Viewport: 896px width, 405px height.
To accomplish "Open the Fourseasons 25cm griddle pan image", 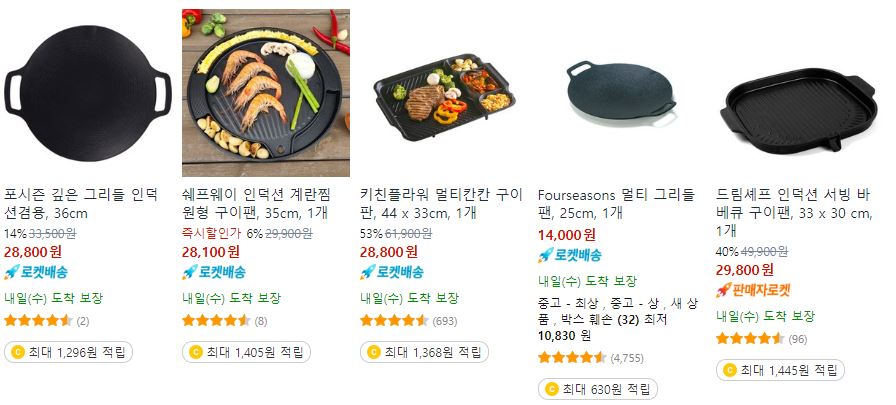I will pos(622,93).
